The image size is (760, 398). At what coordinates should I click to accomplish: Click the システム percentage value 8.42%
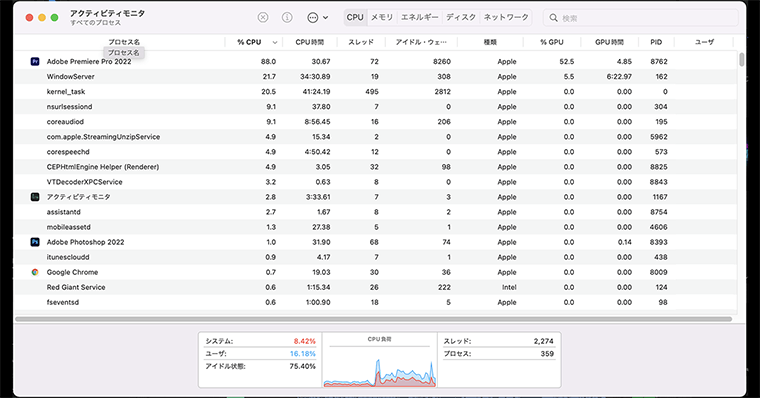coord(304,341)
